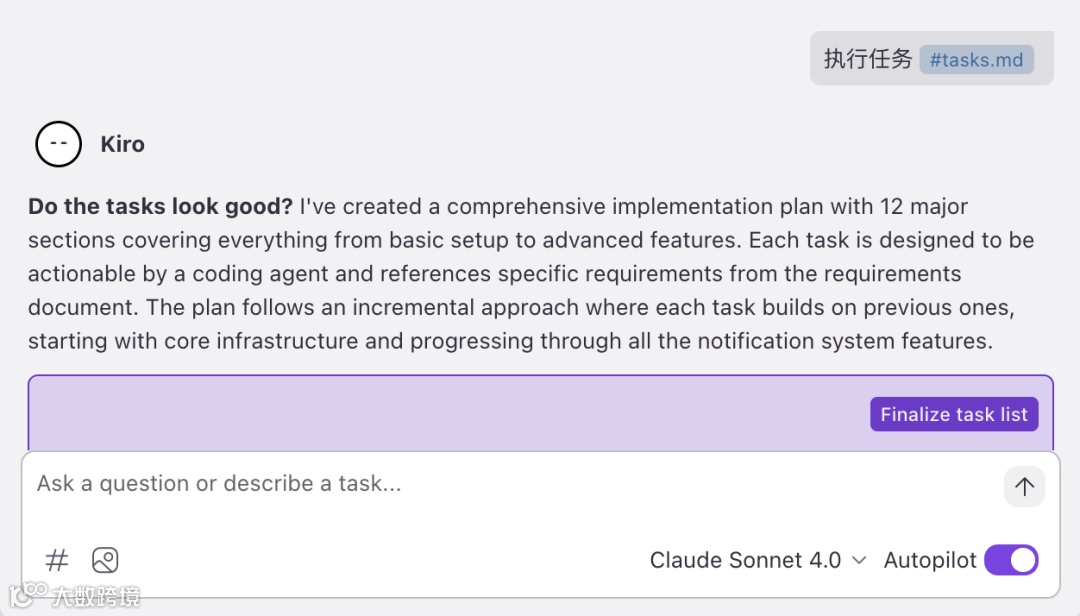Click the 大数跨境 watermark text
Image resolution: width=1080 pixels, height=616 pixels.
[x=97, y=597]
